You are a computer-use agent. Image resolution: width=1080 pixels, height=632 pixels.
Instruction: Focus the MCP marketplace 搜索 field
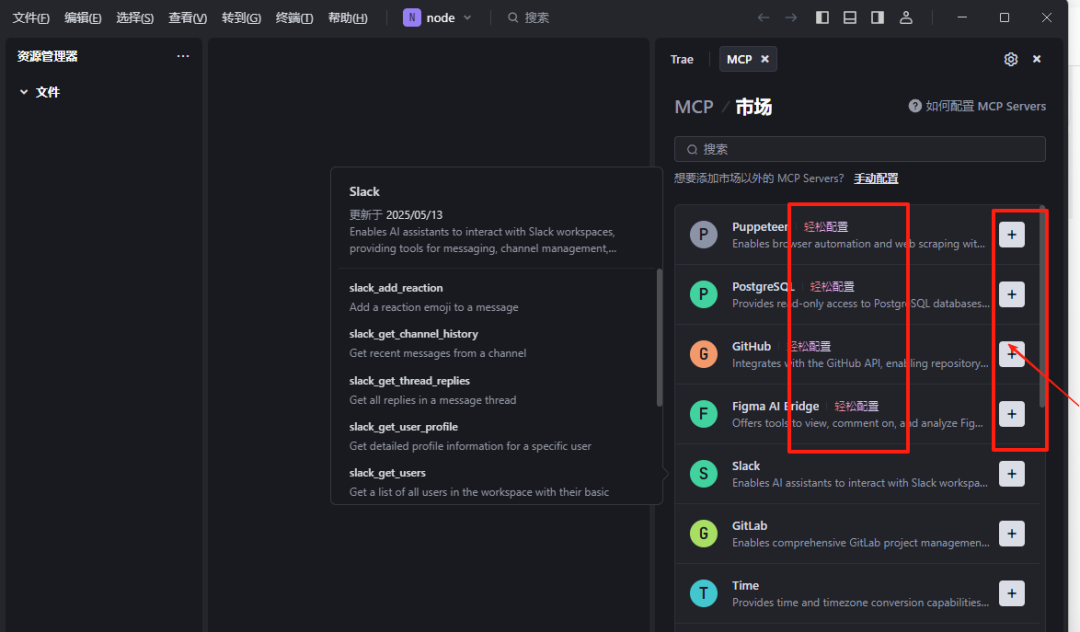(x=860, y=149)
